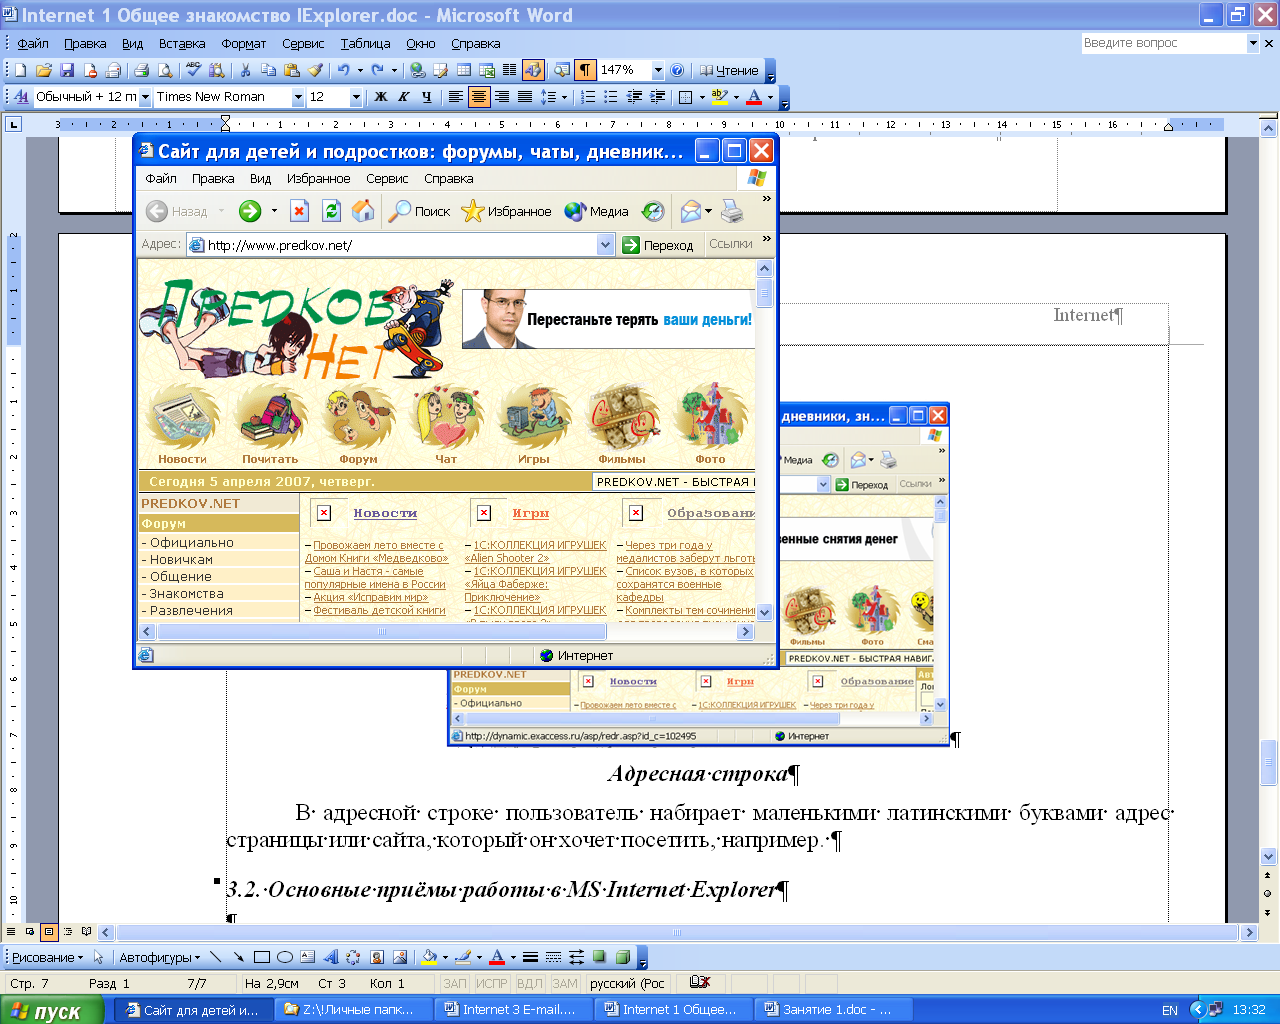Paste from clipboard in the Word toolbar
This screenshot has width=1280, height=1024.
point(292,70)
